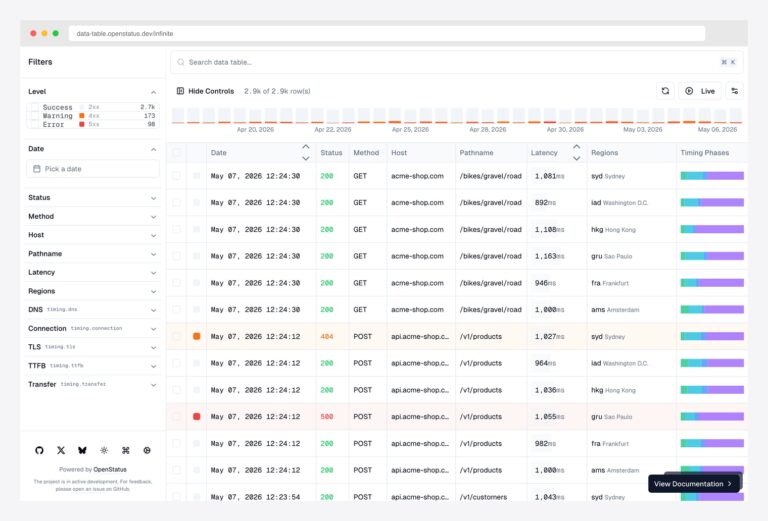The width and height of the screenshot is (768, 521).
Task: Click the search magnifier icon
Action: (181, 62)
